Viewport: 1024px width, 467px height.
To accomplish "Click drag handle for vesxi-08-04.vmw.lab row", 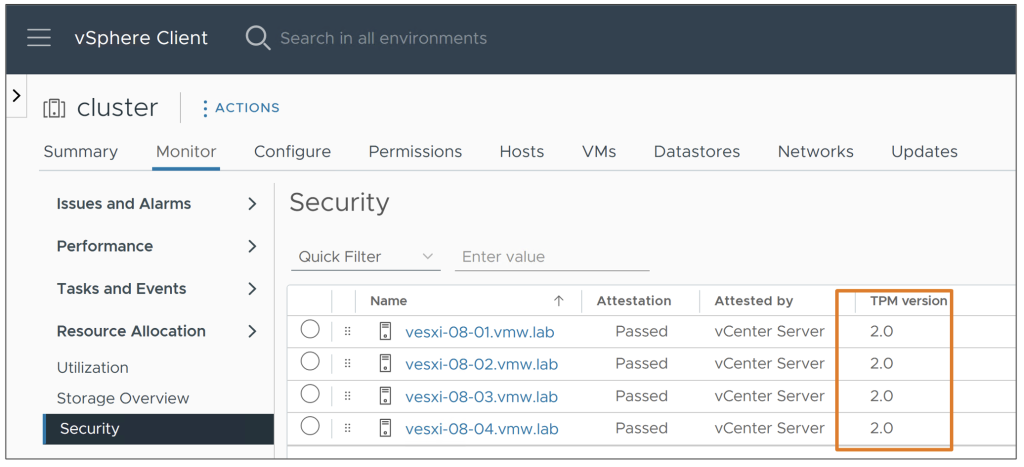I will pyautogui.click(x=348, y=428).
